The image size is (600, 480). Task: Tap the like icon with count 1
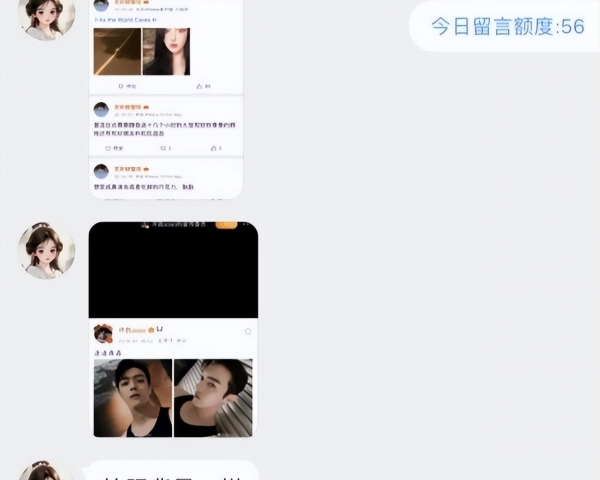coord(214,148)
